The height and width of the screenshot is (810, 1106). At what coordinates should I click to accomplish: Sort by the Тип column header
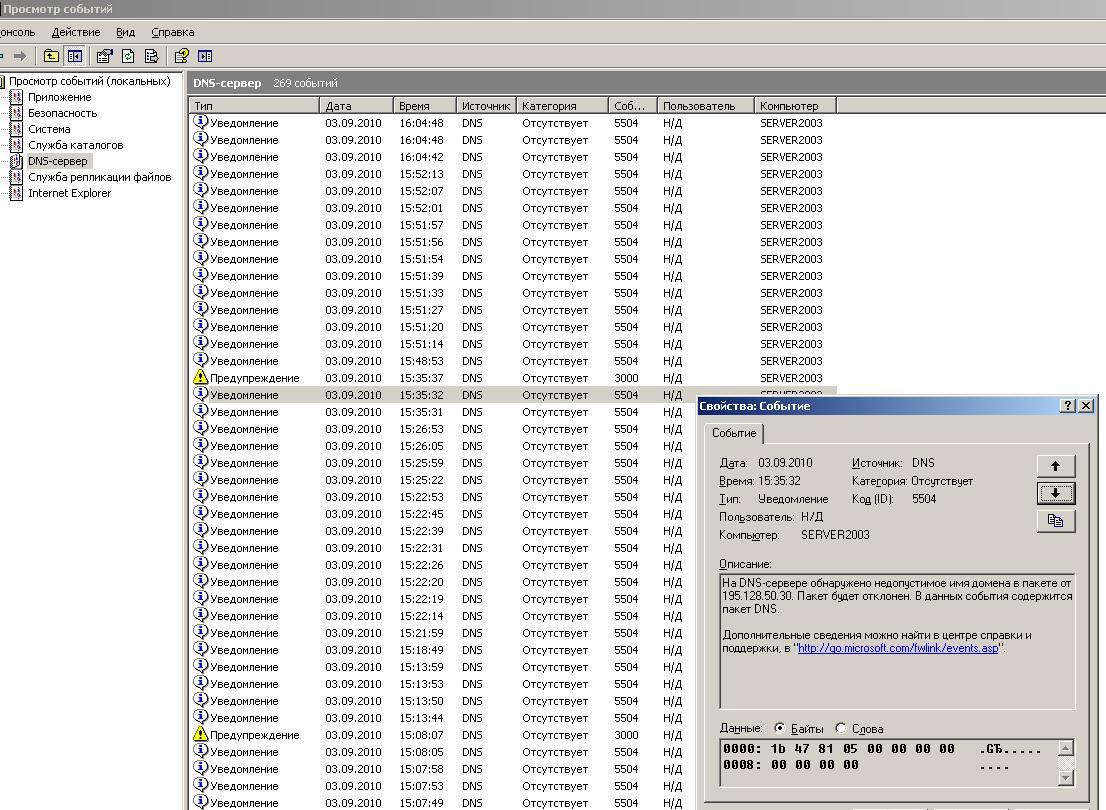[x=254, y=106]
